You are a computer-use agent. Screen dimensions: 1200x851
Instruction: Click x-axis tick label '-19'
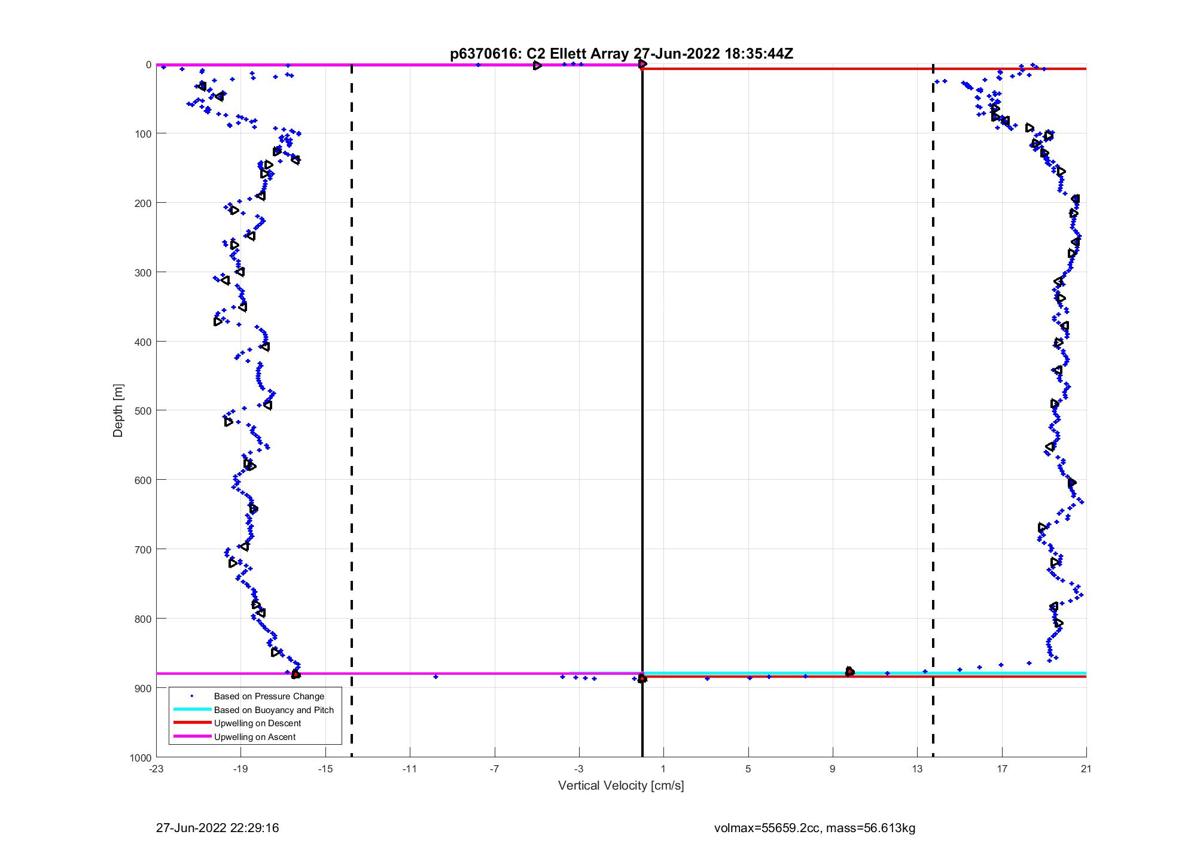pos(240,770)
